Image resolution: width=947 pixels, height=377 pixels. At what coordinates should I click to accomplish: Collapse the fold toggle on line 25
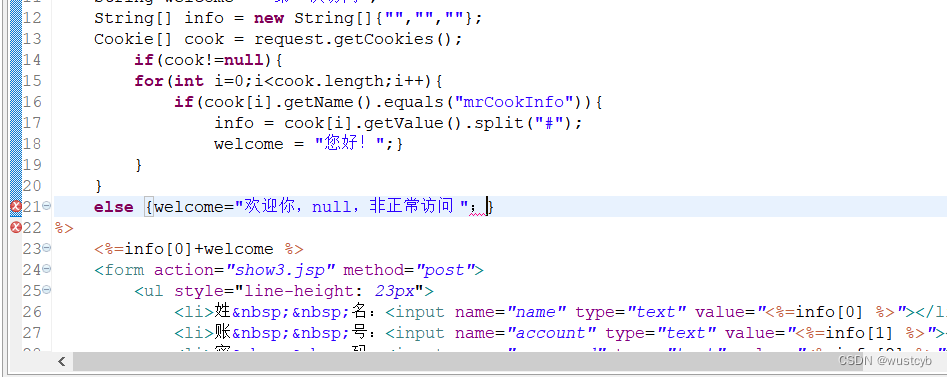click(47, 291)
